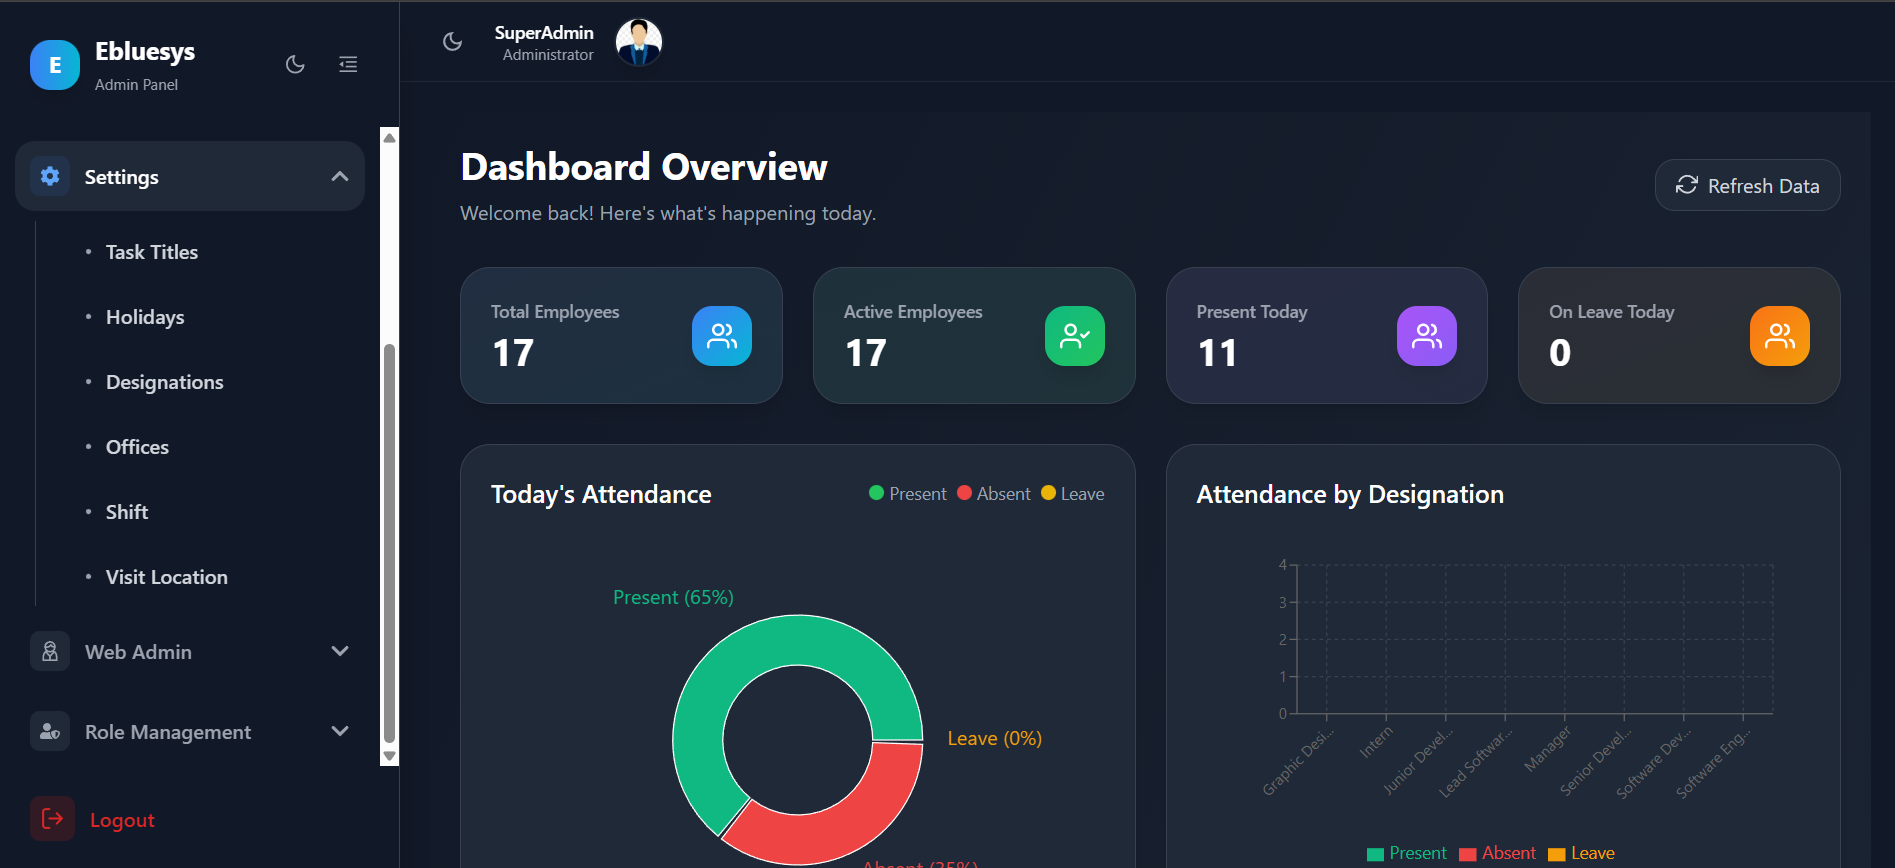This screenshot has height=868, width=1895.
Task: Click the purple Present Today icon
Action: click(x=1426, y=336)
